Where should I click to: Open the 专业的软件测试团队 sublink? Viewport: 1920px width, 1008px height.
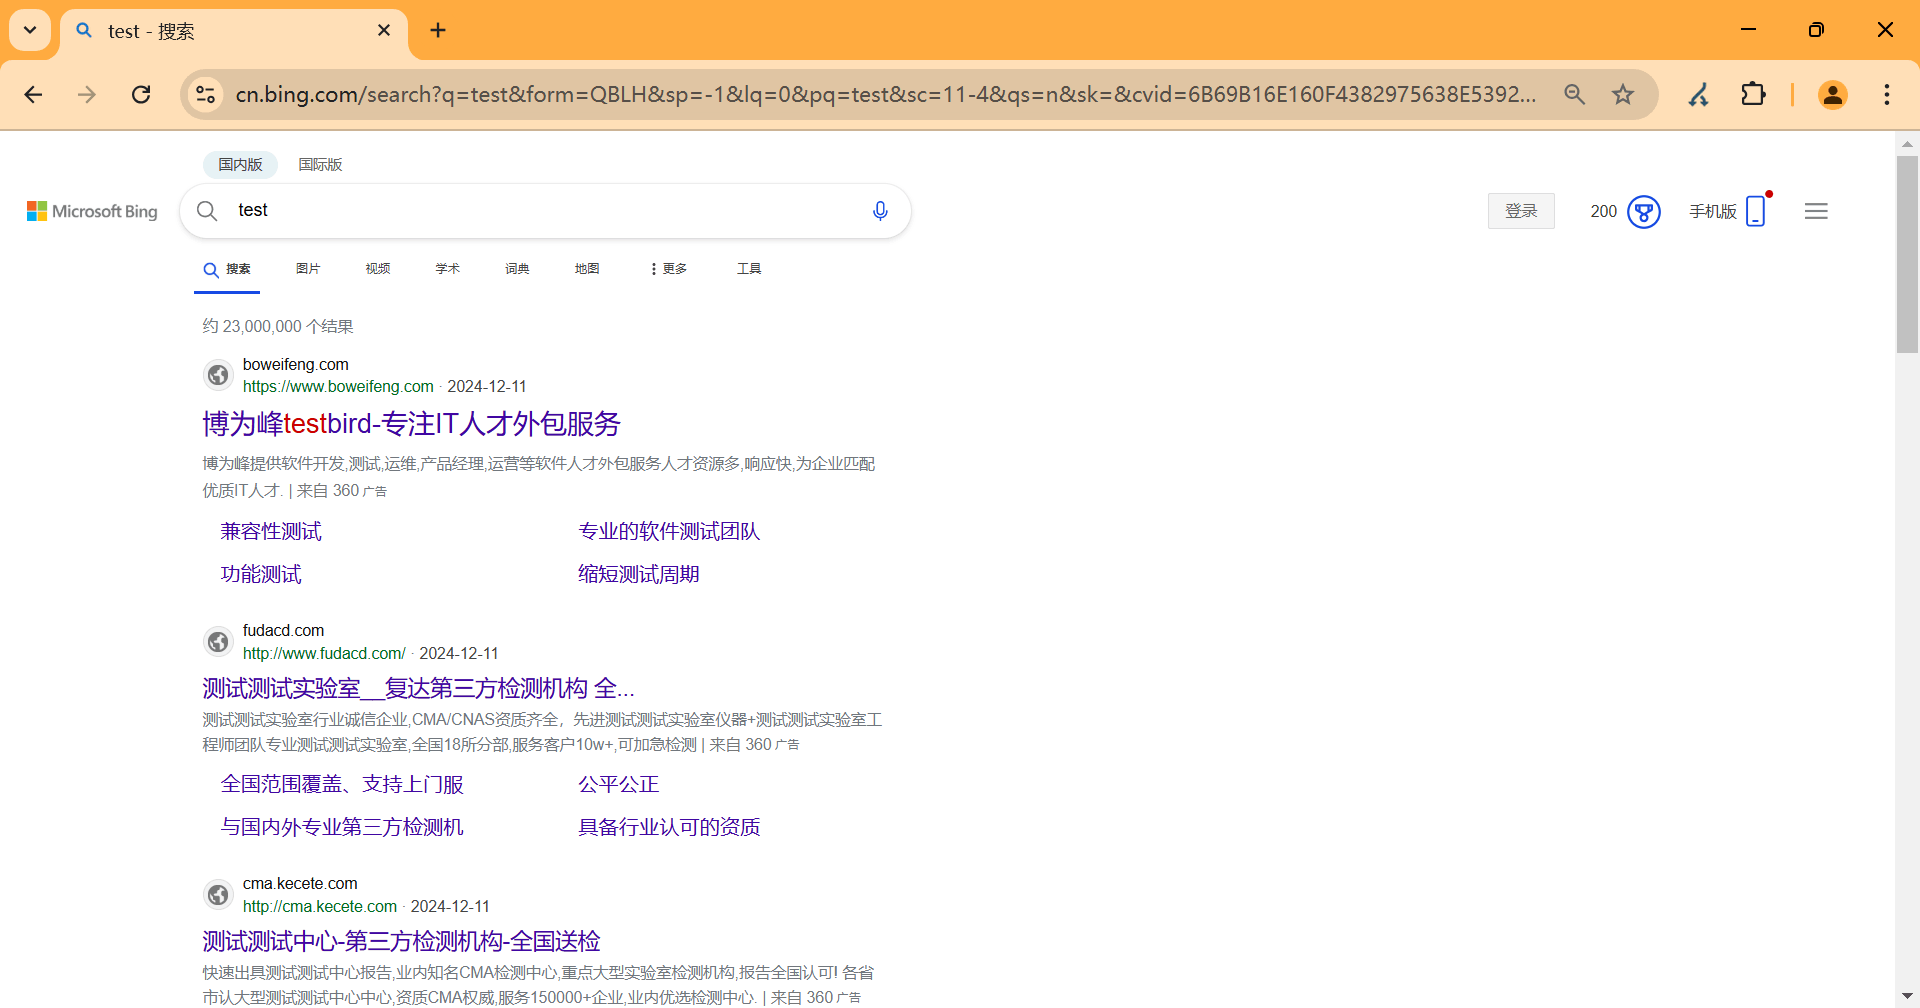[669, 531]
